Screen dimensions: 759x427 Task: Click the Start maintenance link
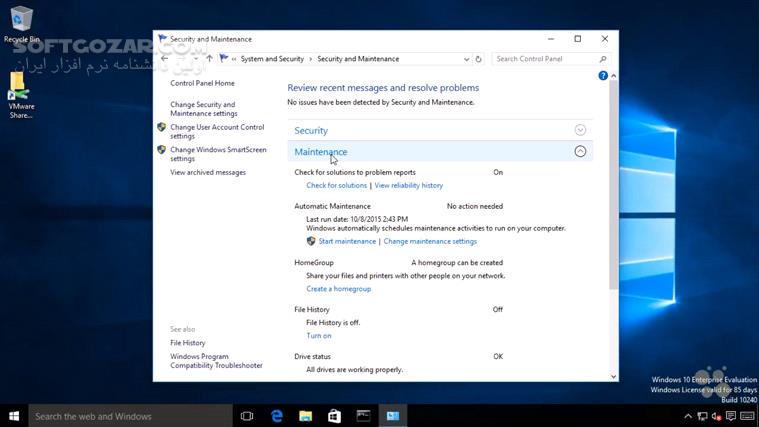[347, 241]
